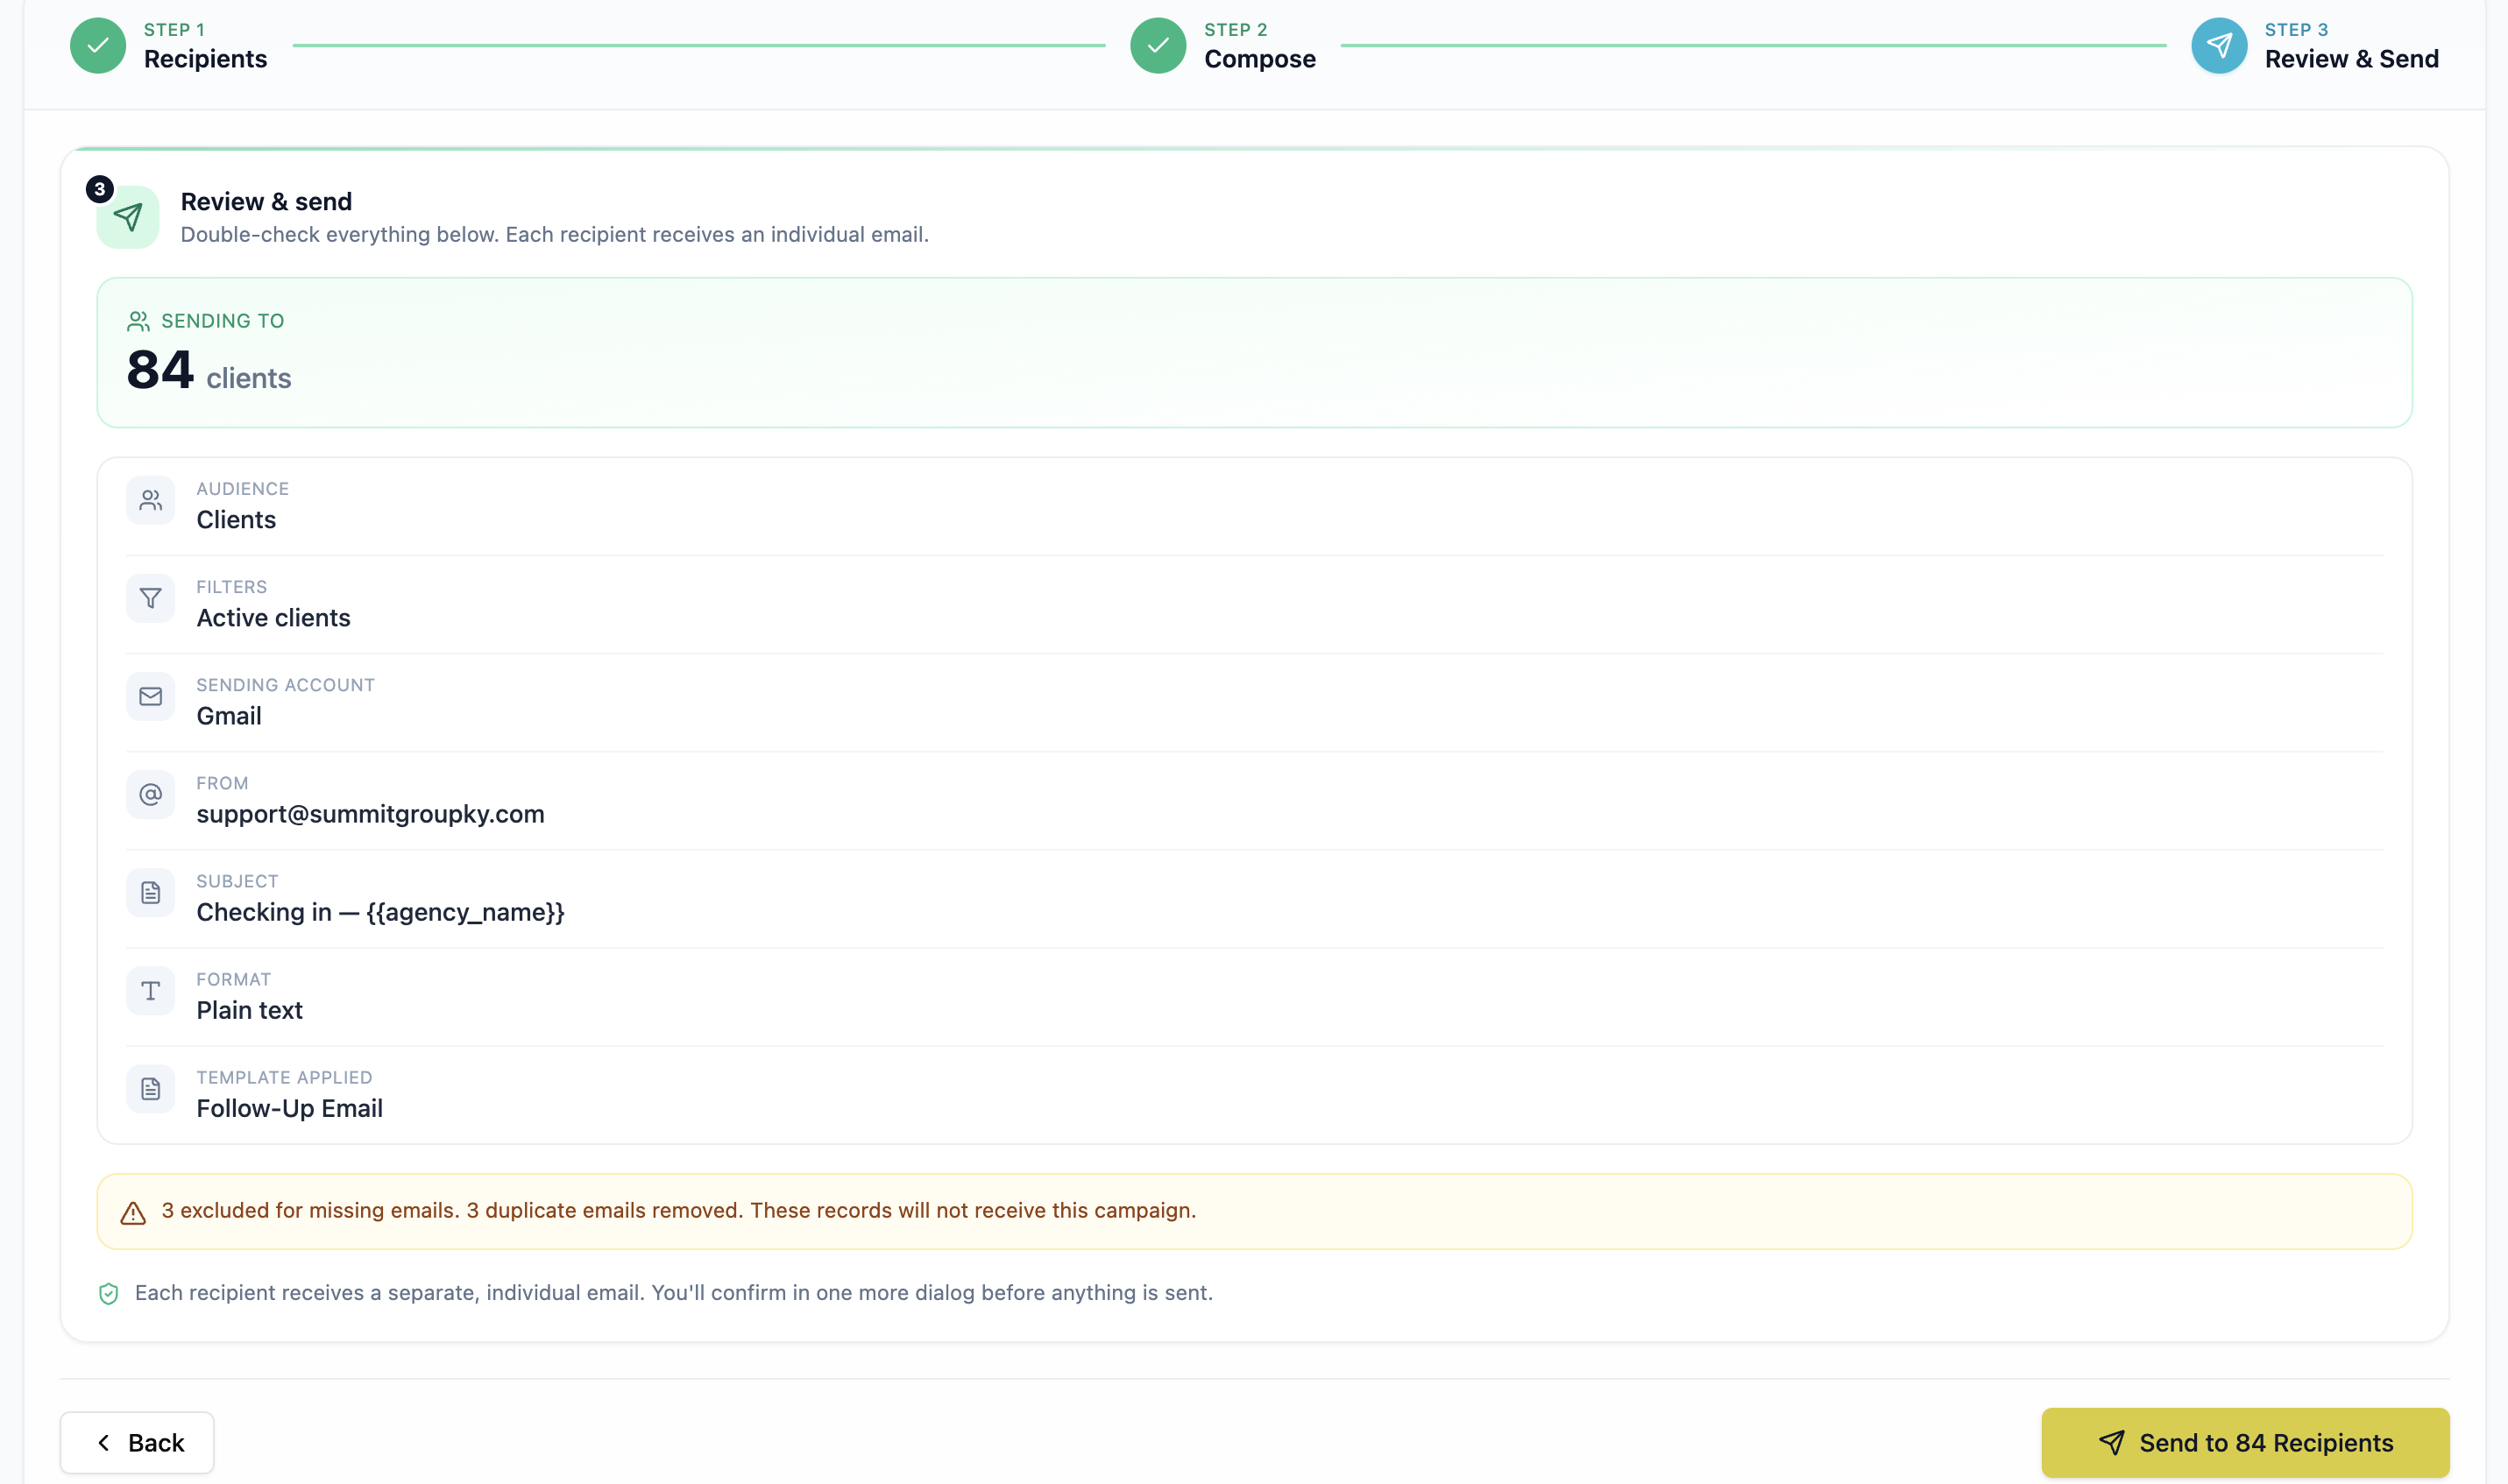Viewport: 2508px width, 1484px height.
Task: Click Send to 84 Recipients button
Action: click(2245, 1442)
